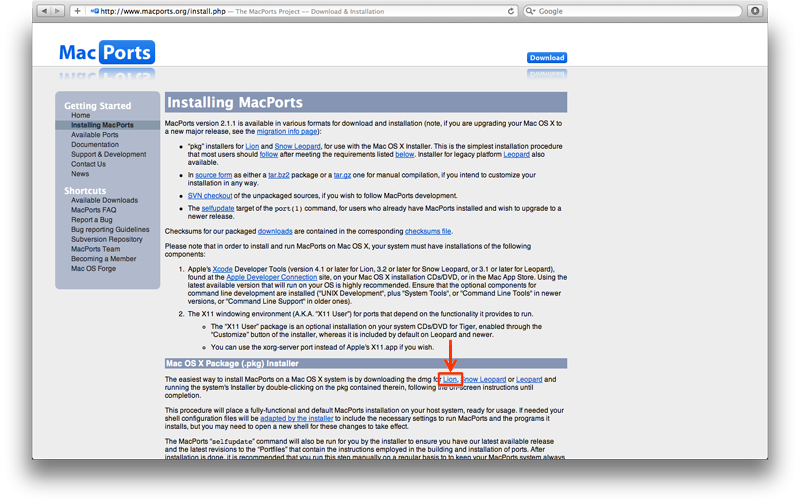This screenshot has width=800, height=504.
Task: Open Bug reporting Guidelines shortcut
Action: click(110, 229)
